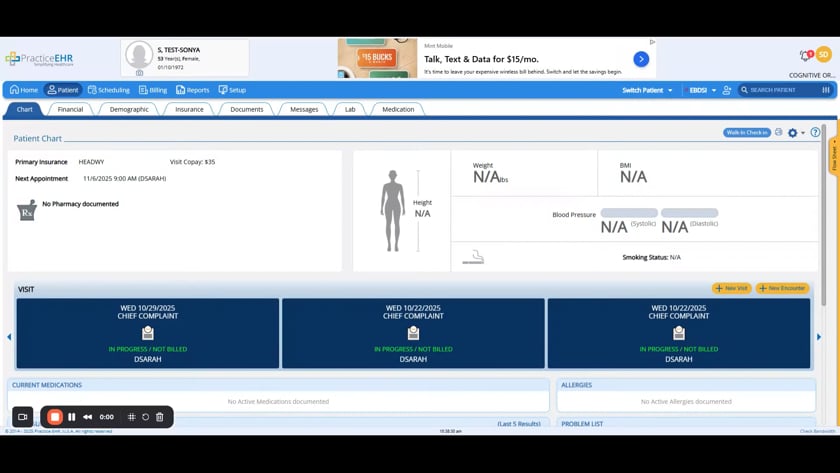The image size is (840, 473).
Task: Open search options bars icon
Action: click(826, 90)
